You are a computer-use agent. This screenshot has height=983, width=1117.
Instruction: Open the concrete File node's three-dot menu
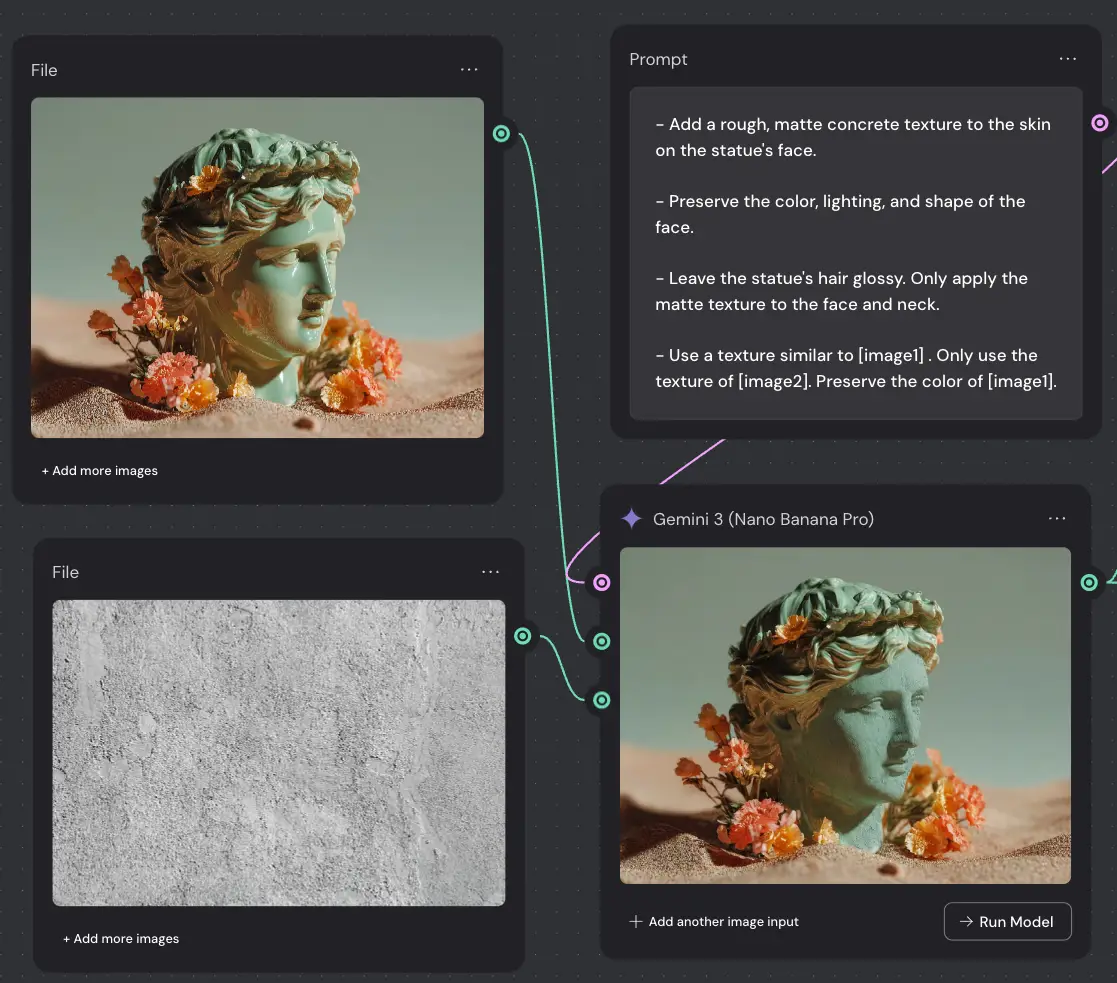[490, 572]
